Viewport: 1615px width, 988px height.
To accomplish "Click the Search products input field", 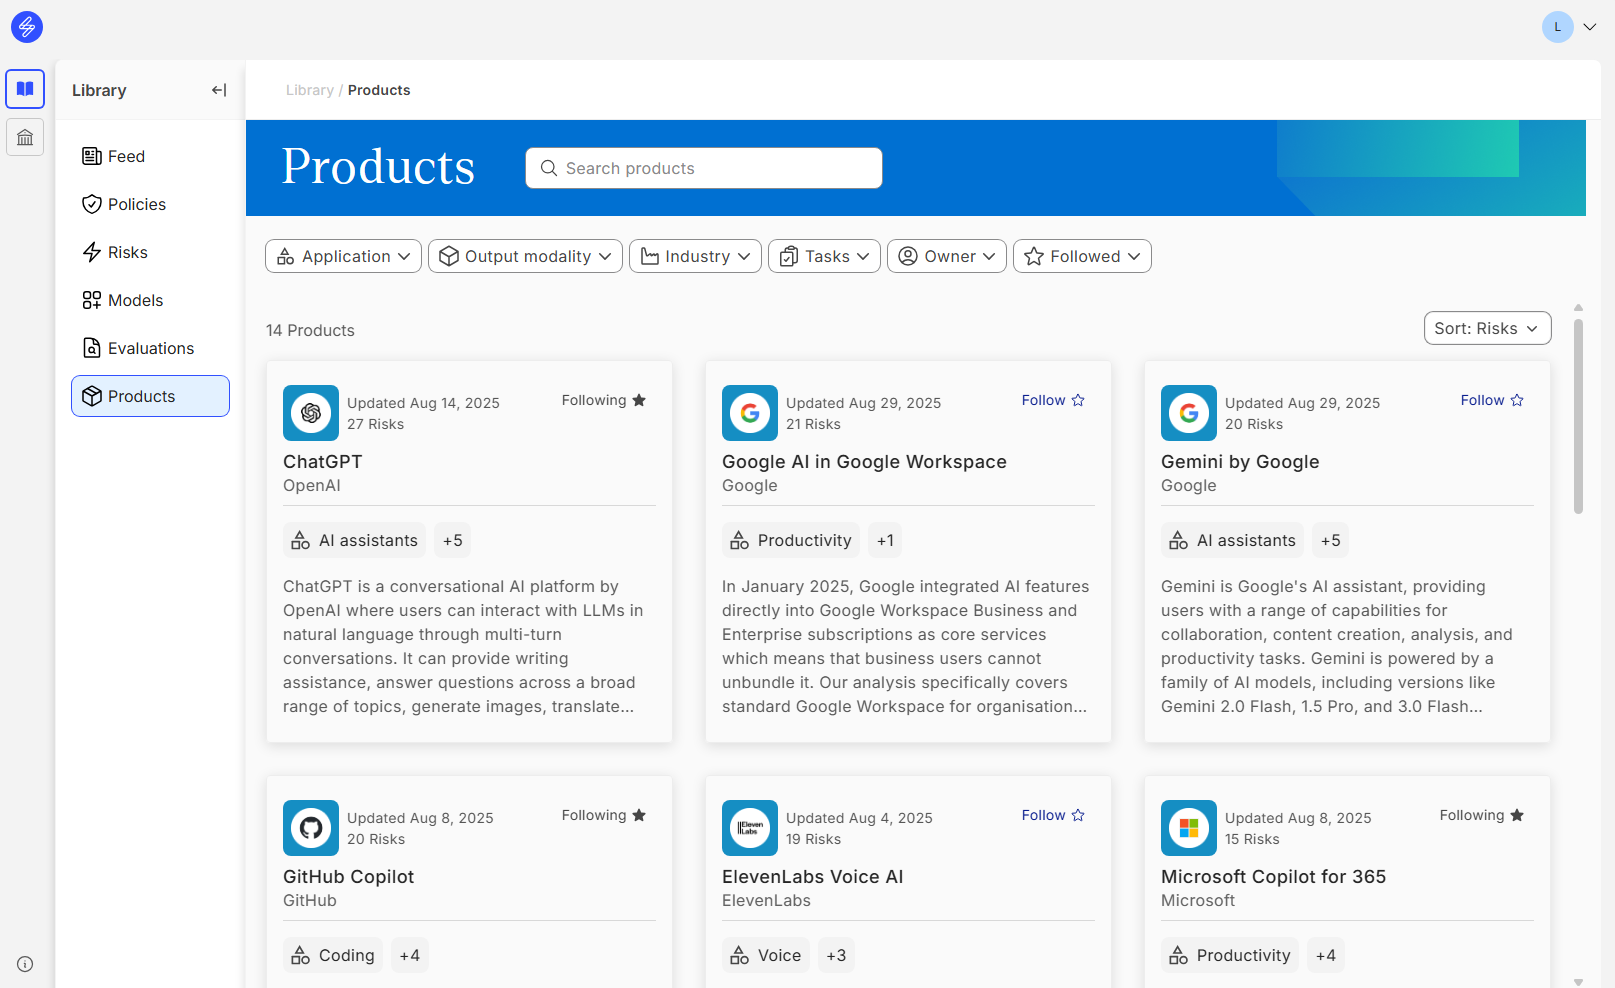I will (704, 168).
